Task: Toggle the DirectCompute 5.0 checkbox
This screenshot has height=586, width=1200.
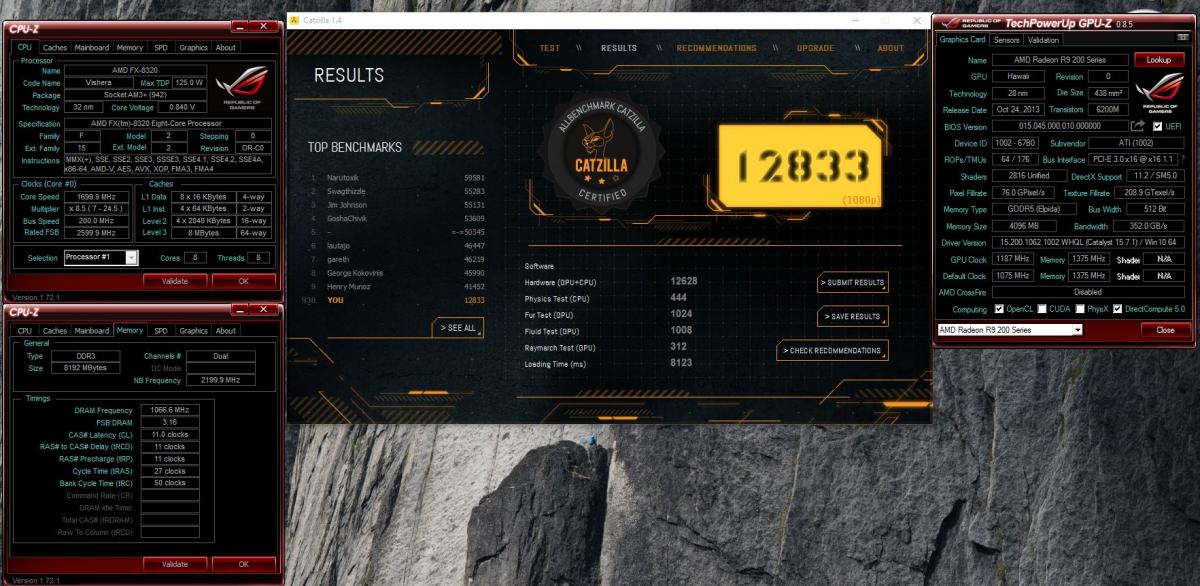Action: coord(1118,309)
